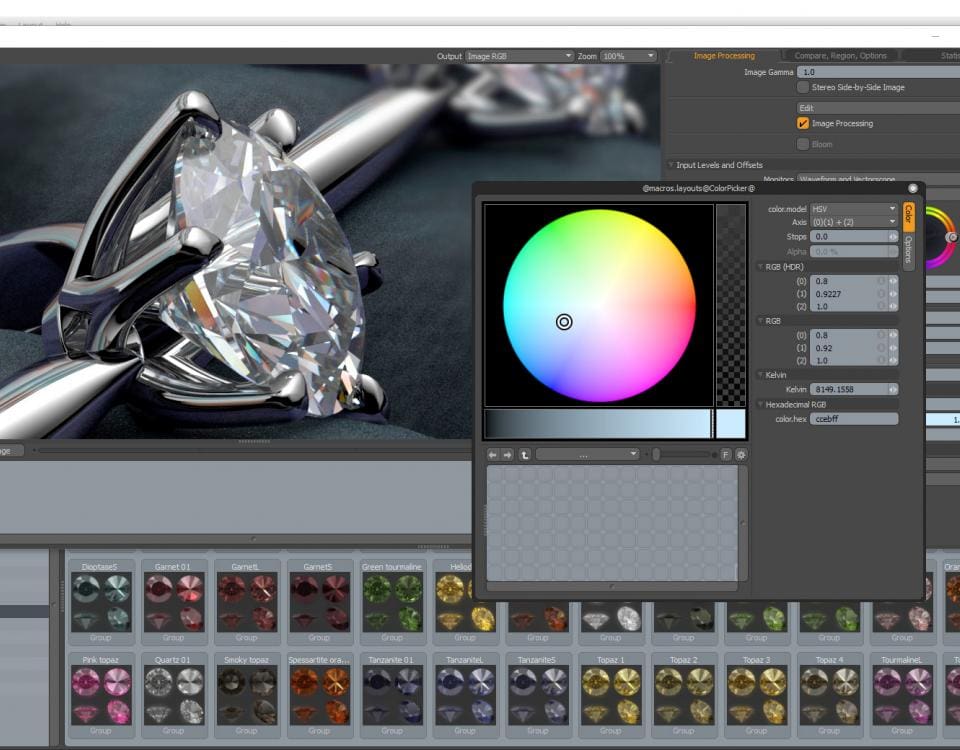This screenshot has height=750, width=960.
Task: Click the forward arrow in color picker toolbar
Action: pyautogui.click(x=508, y=455)
